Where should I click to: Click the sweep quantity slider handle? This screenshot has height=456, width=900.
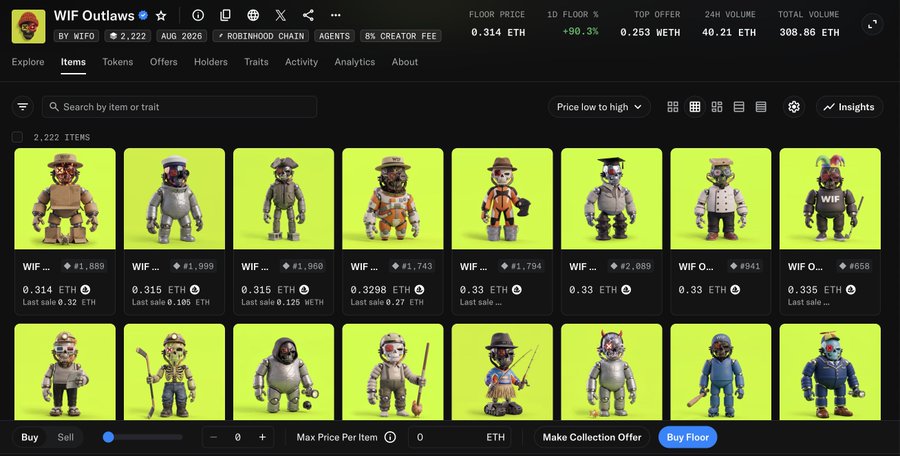pyautogui.click(x=108, y=437)
